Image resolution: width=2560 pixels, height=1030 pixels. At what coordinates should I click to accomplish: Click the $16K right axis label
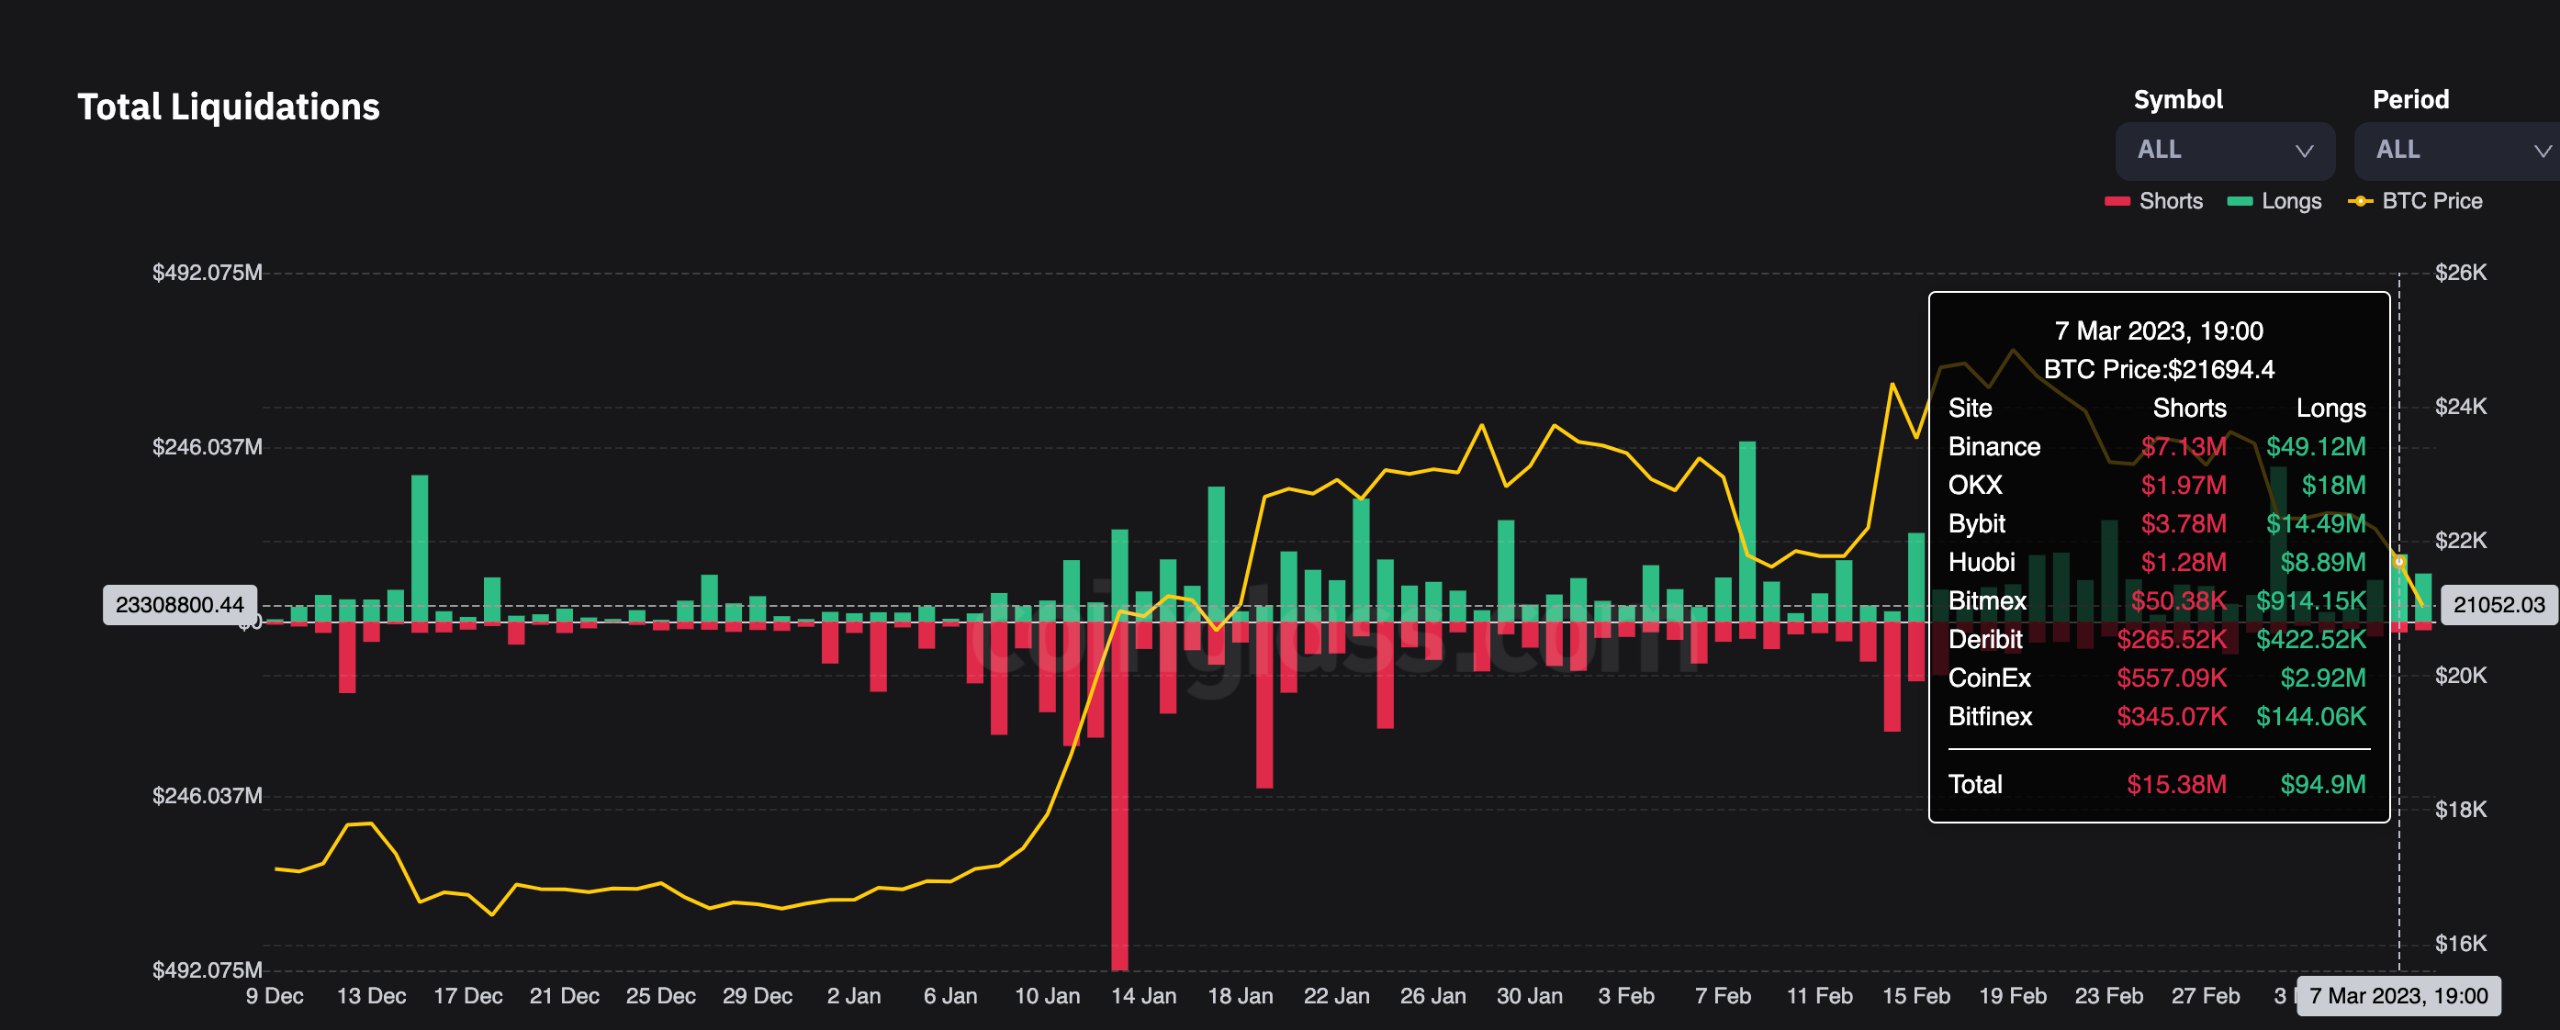coord(2461,943)
